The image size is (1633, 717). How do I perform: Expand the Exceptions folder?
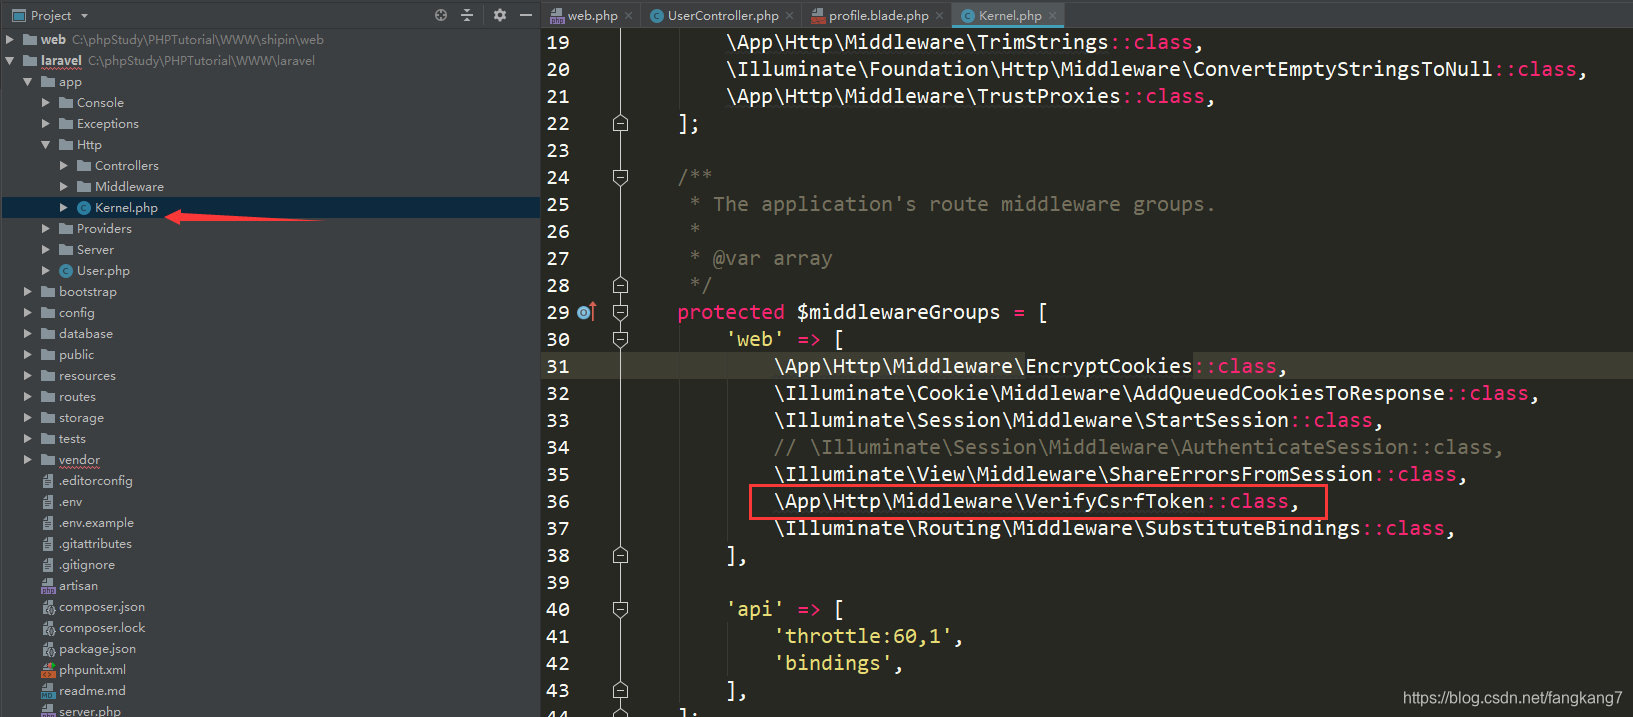coord(46,124)
